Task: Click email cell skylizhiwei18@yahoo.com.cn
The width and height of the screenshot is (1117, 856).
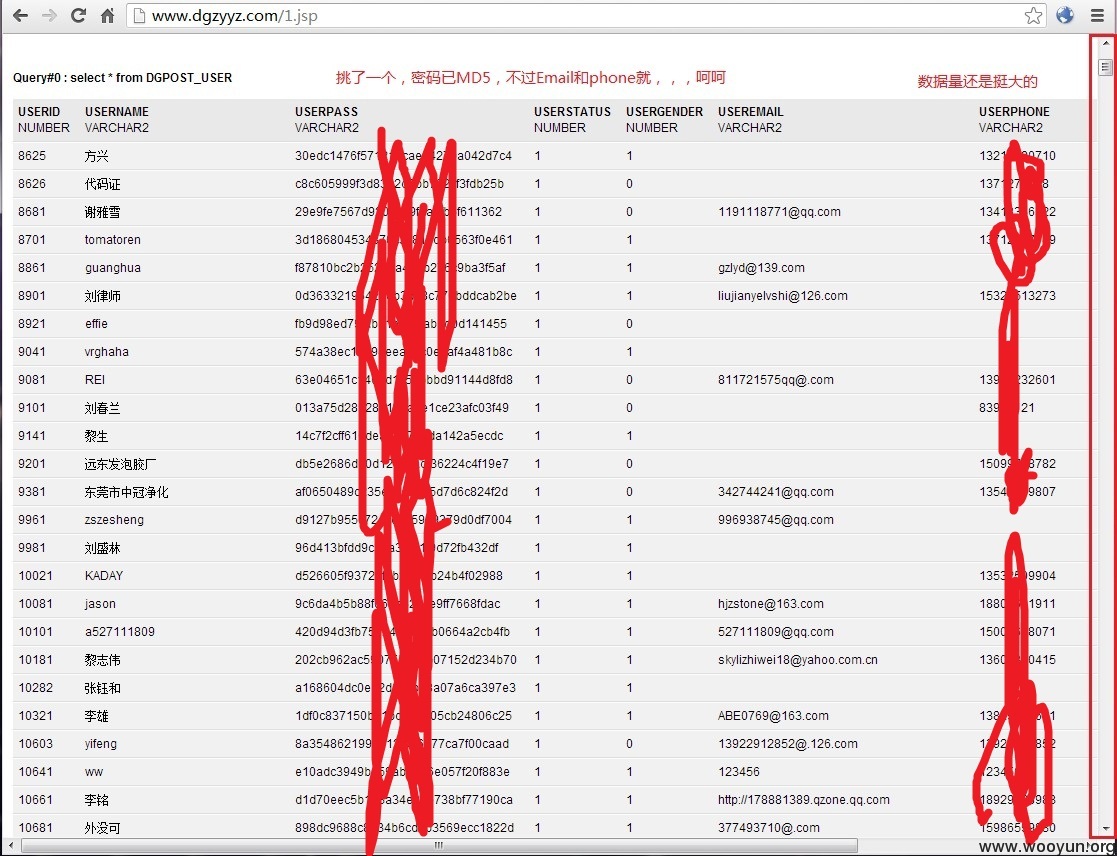Action: point(798,660)
